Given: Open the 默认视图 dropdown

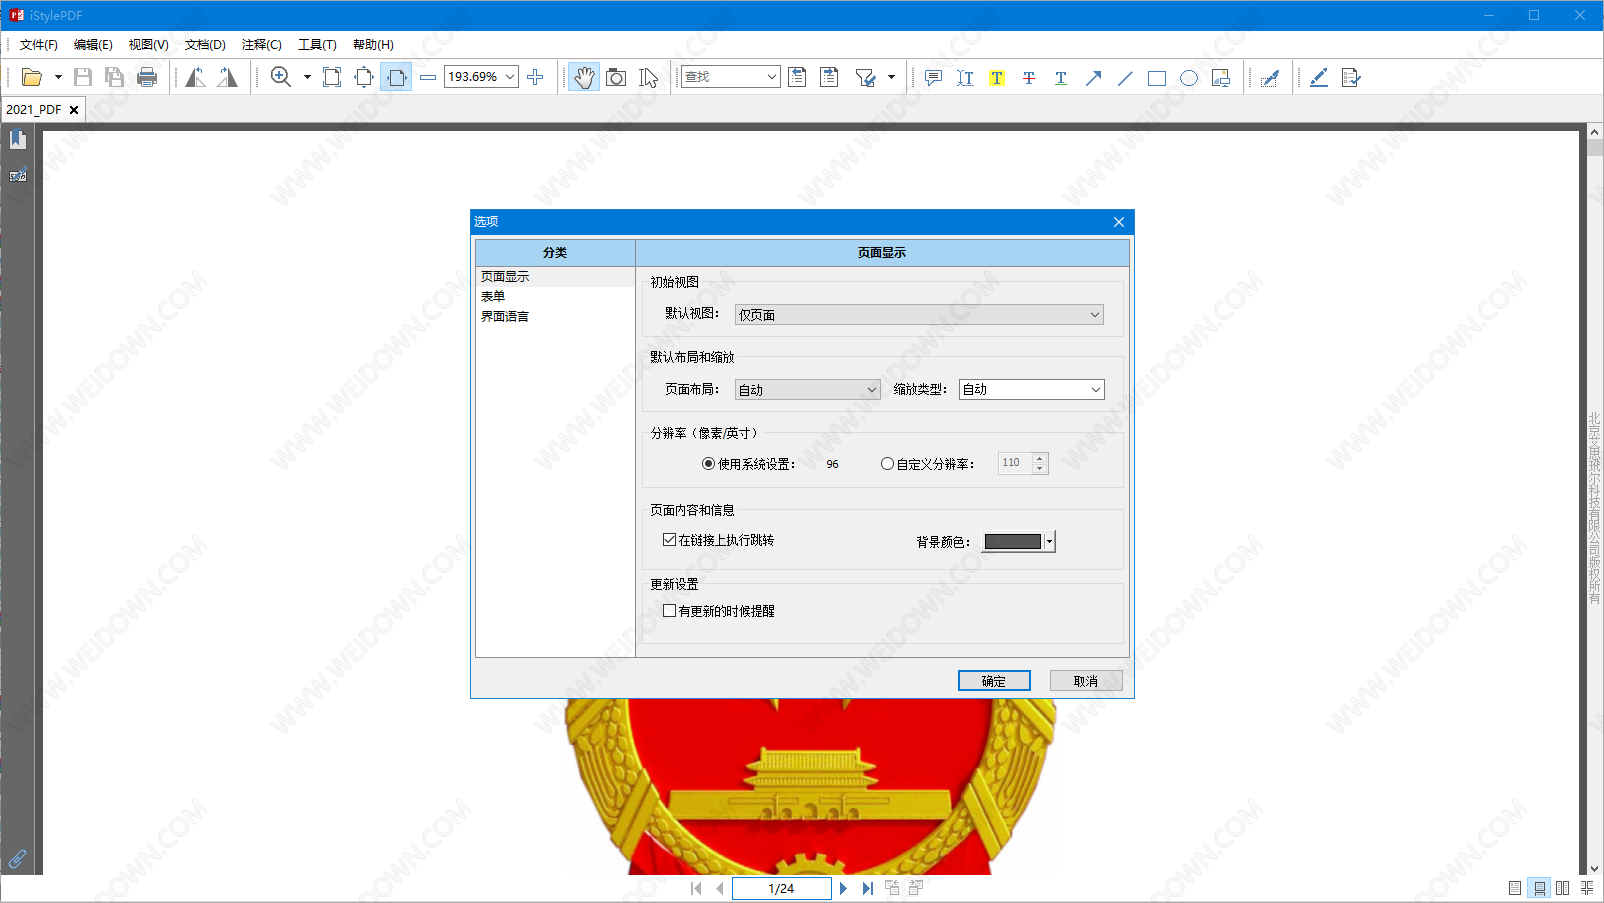Looking at the screenshot, I should pyautogui.click(x=919, y=314).
